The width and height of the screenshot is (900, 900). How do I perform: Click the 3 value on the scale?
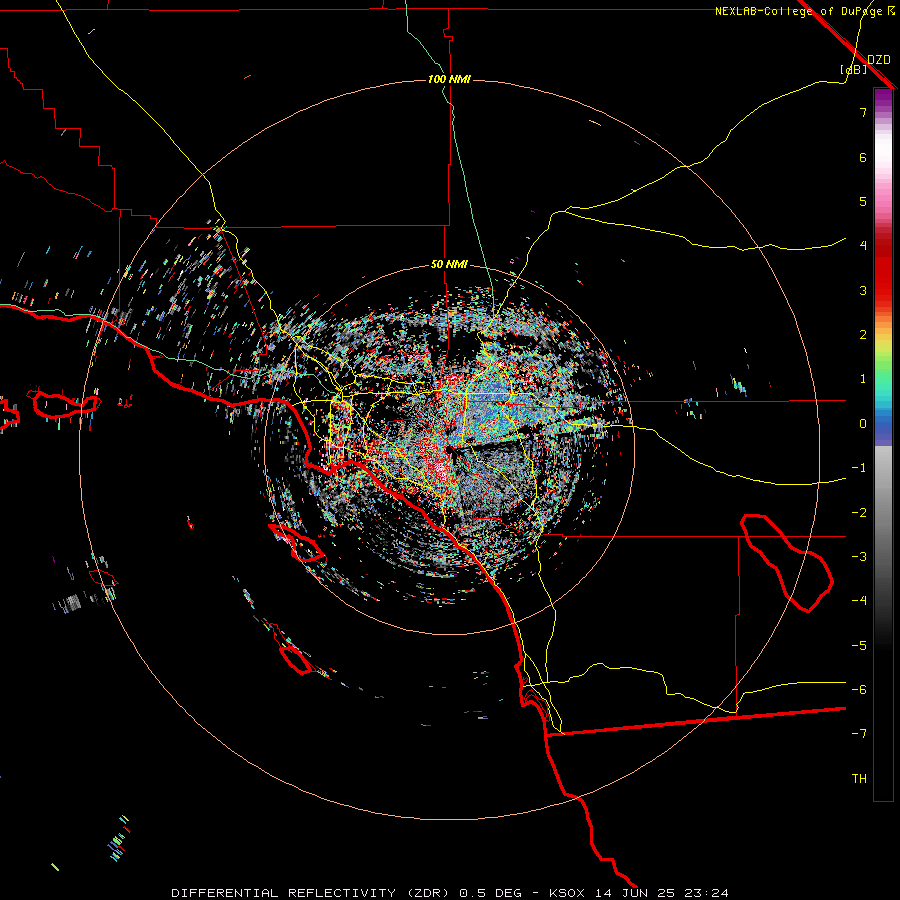pos(863,290)
